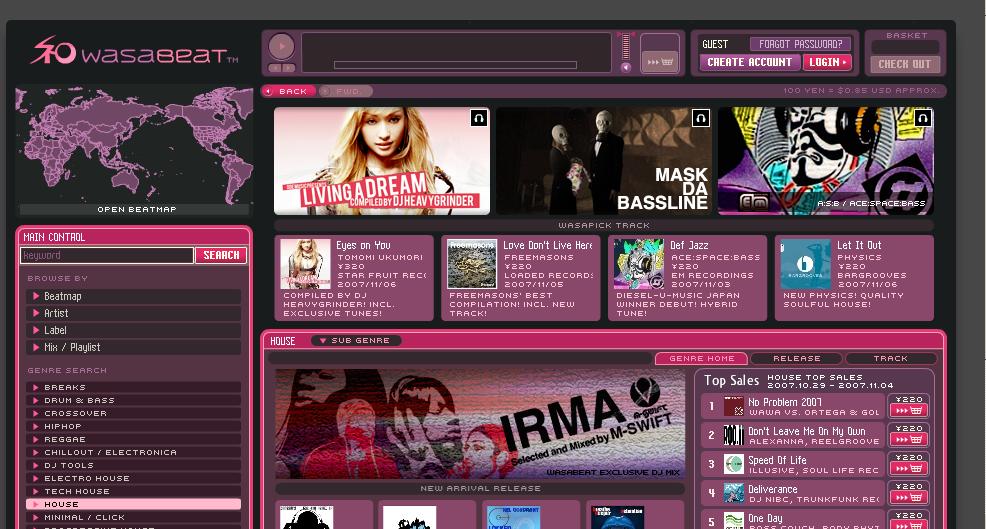Click the Check Out button
Image resolution: width=986 pixels, height=529 pixels.
(904, 64)
